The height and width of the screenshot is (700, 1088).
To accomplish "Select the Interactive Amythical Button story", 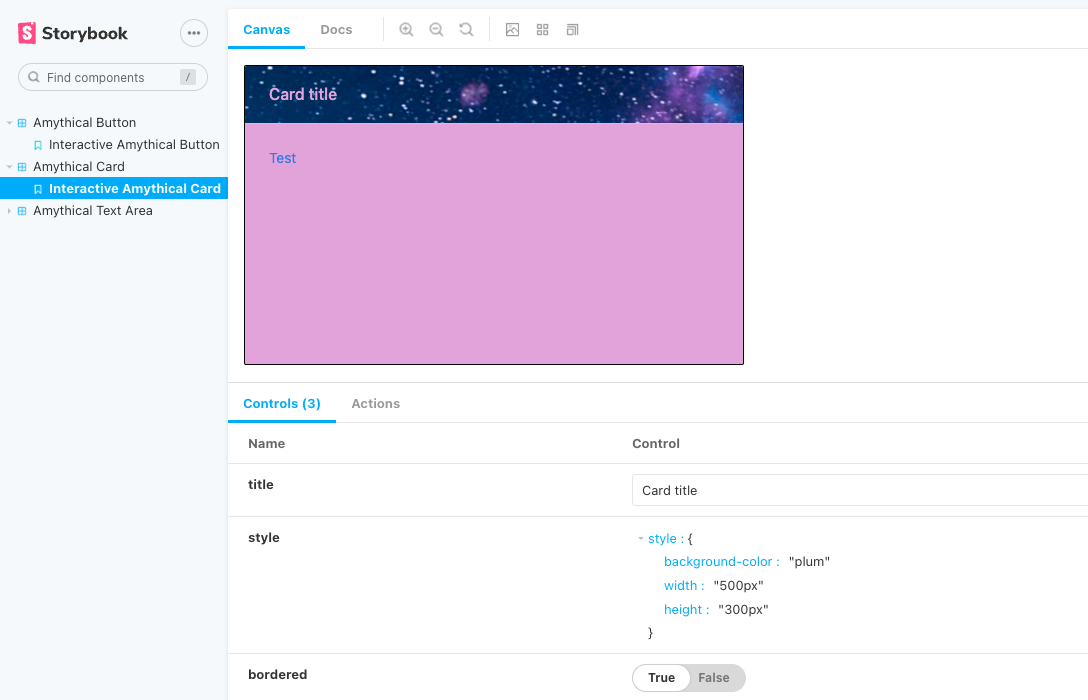I will coord(134,145).
